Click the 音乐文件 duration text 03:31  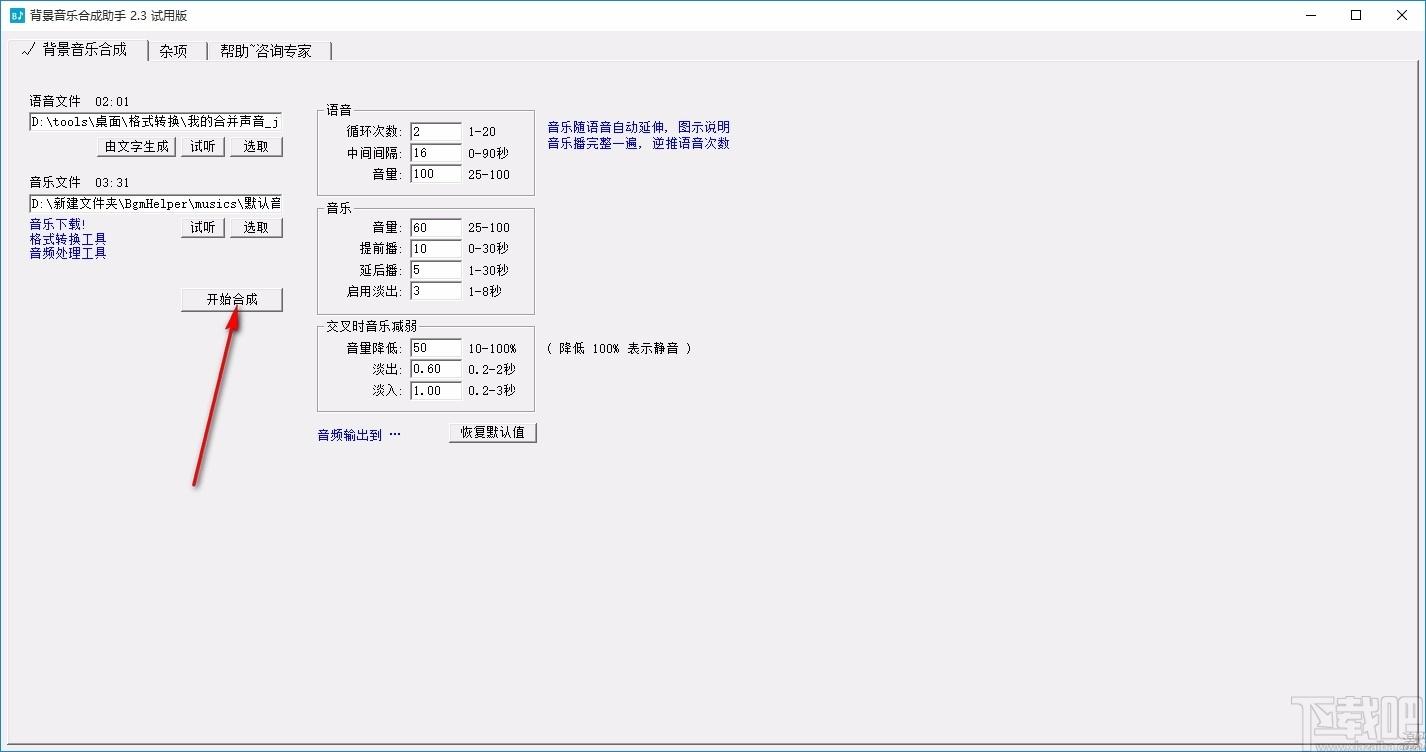point(112,183)
